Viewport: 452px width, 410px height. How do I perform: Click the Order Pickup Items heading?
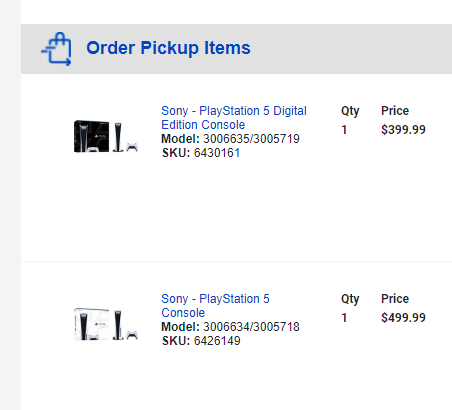[x=168, y=48]
